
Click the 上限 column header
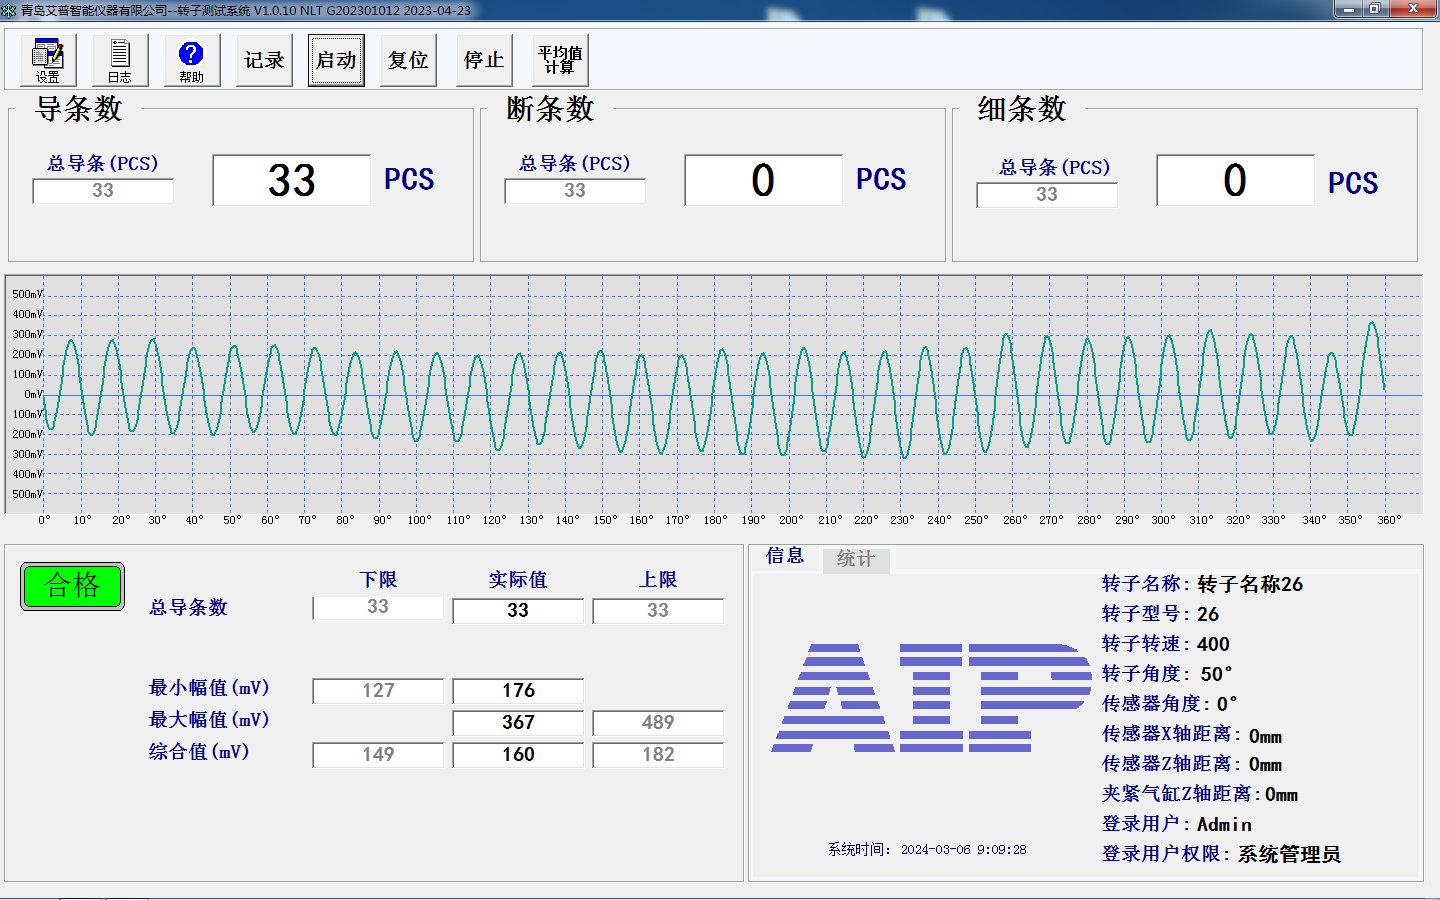click(x=658, y=580)
